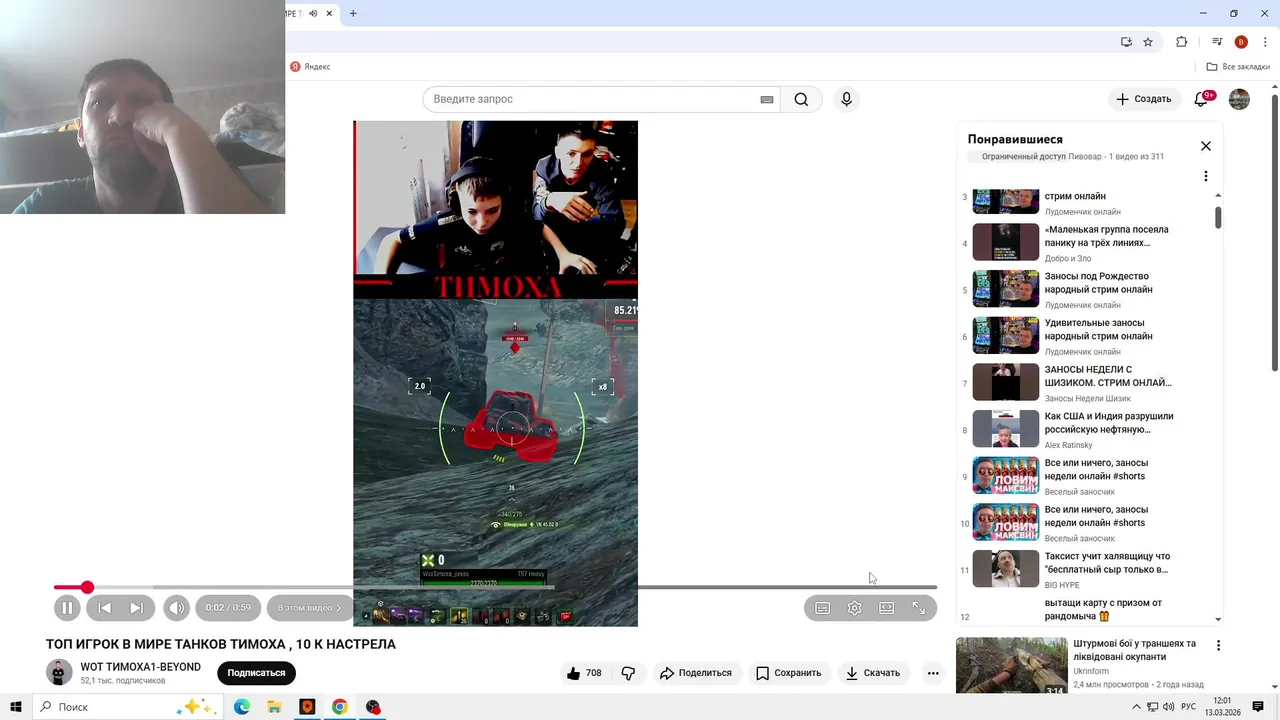Start voice search with microphone
The image size is (1280, 720).
[846, 99]
